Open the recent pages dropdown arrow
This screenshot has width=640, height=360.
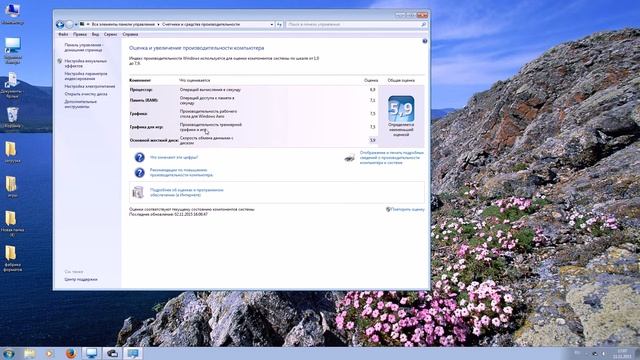click(x=76, y=24)
